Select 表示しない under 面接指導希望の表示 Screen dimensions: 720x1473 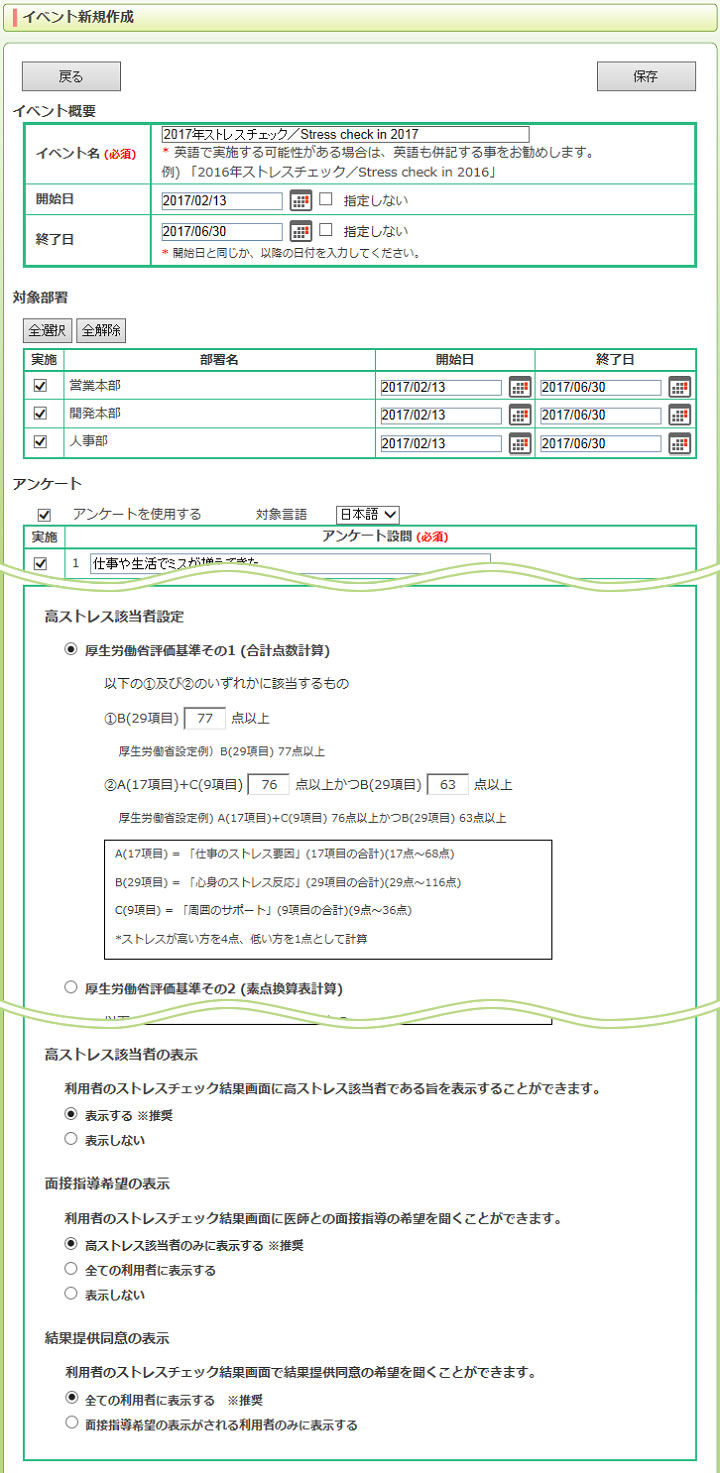click(70, 1293)
